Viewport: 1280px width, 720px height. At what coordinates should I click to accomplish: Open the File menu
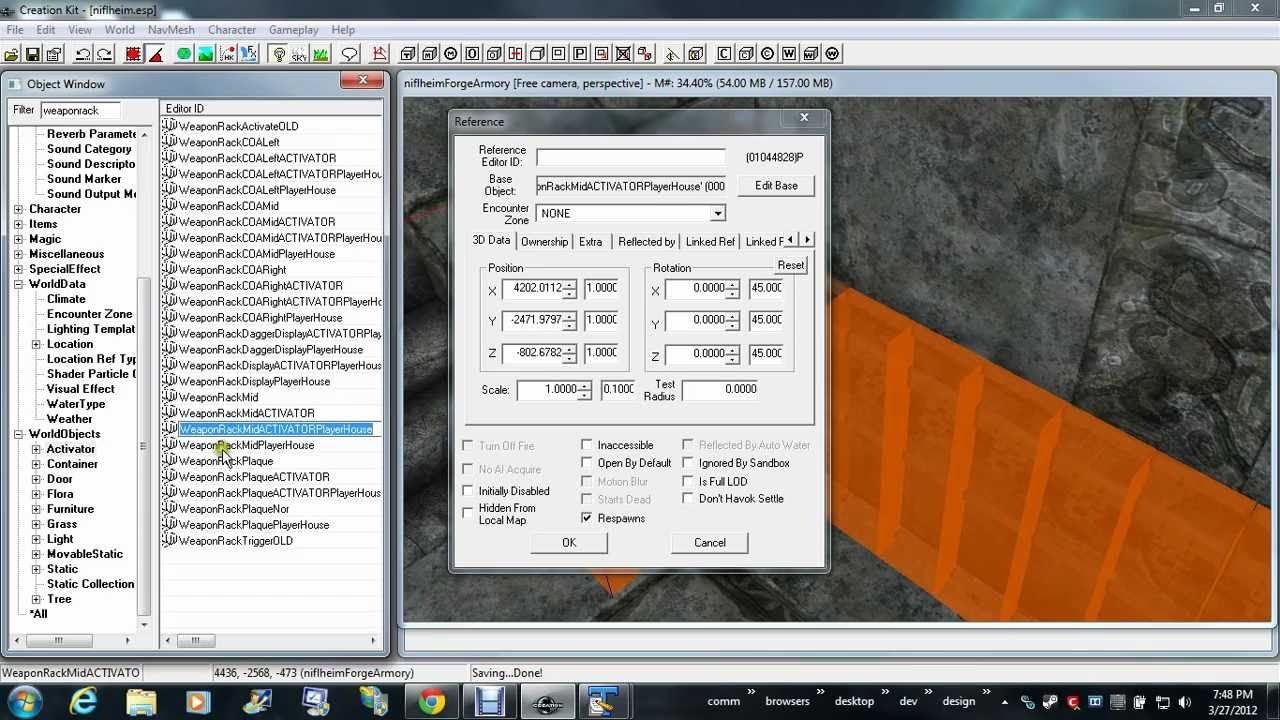[x=15, y=30]
